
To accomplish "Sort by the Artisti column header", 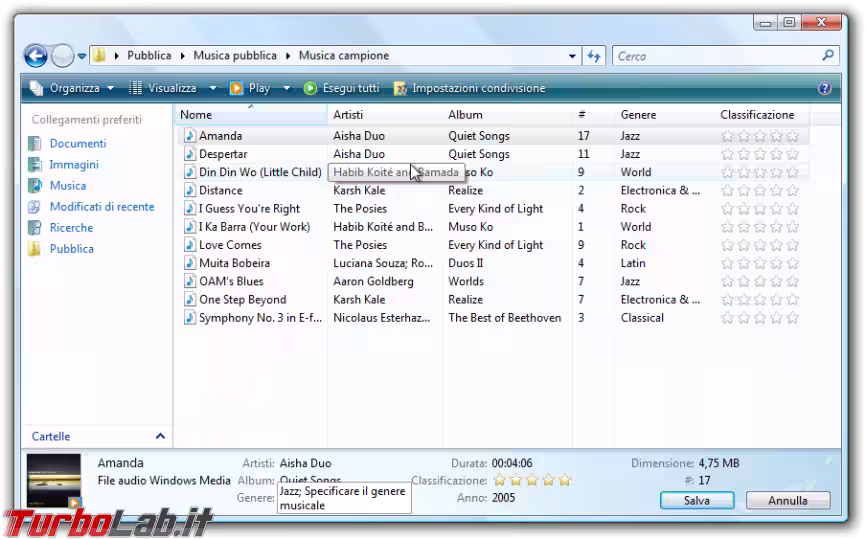I will coord(348,115).
